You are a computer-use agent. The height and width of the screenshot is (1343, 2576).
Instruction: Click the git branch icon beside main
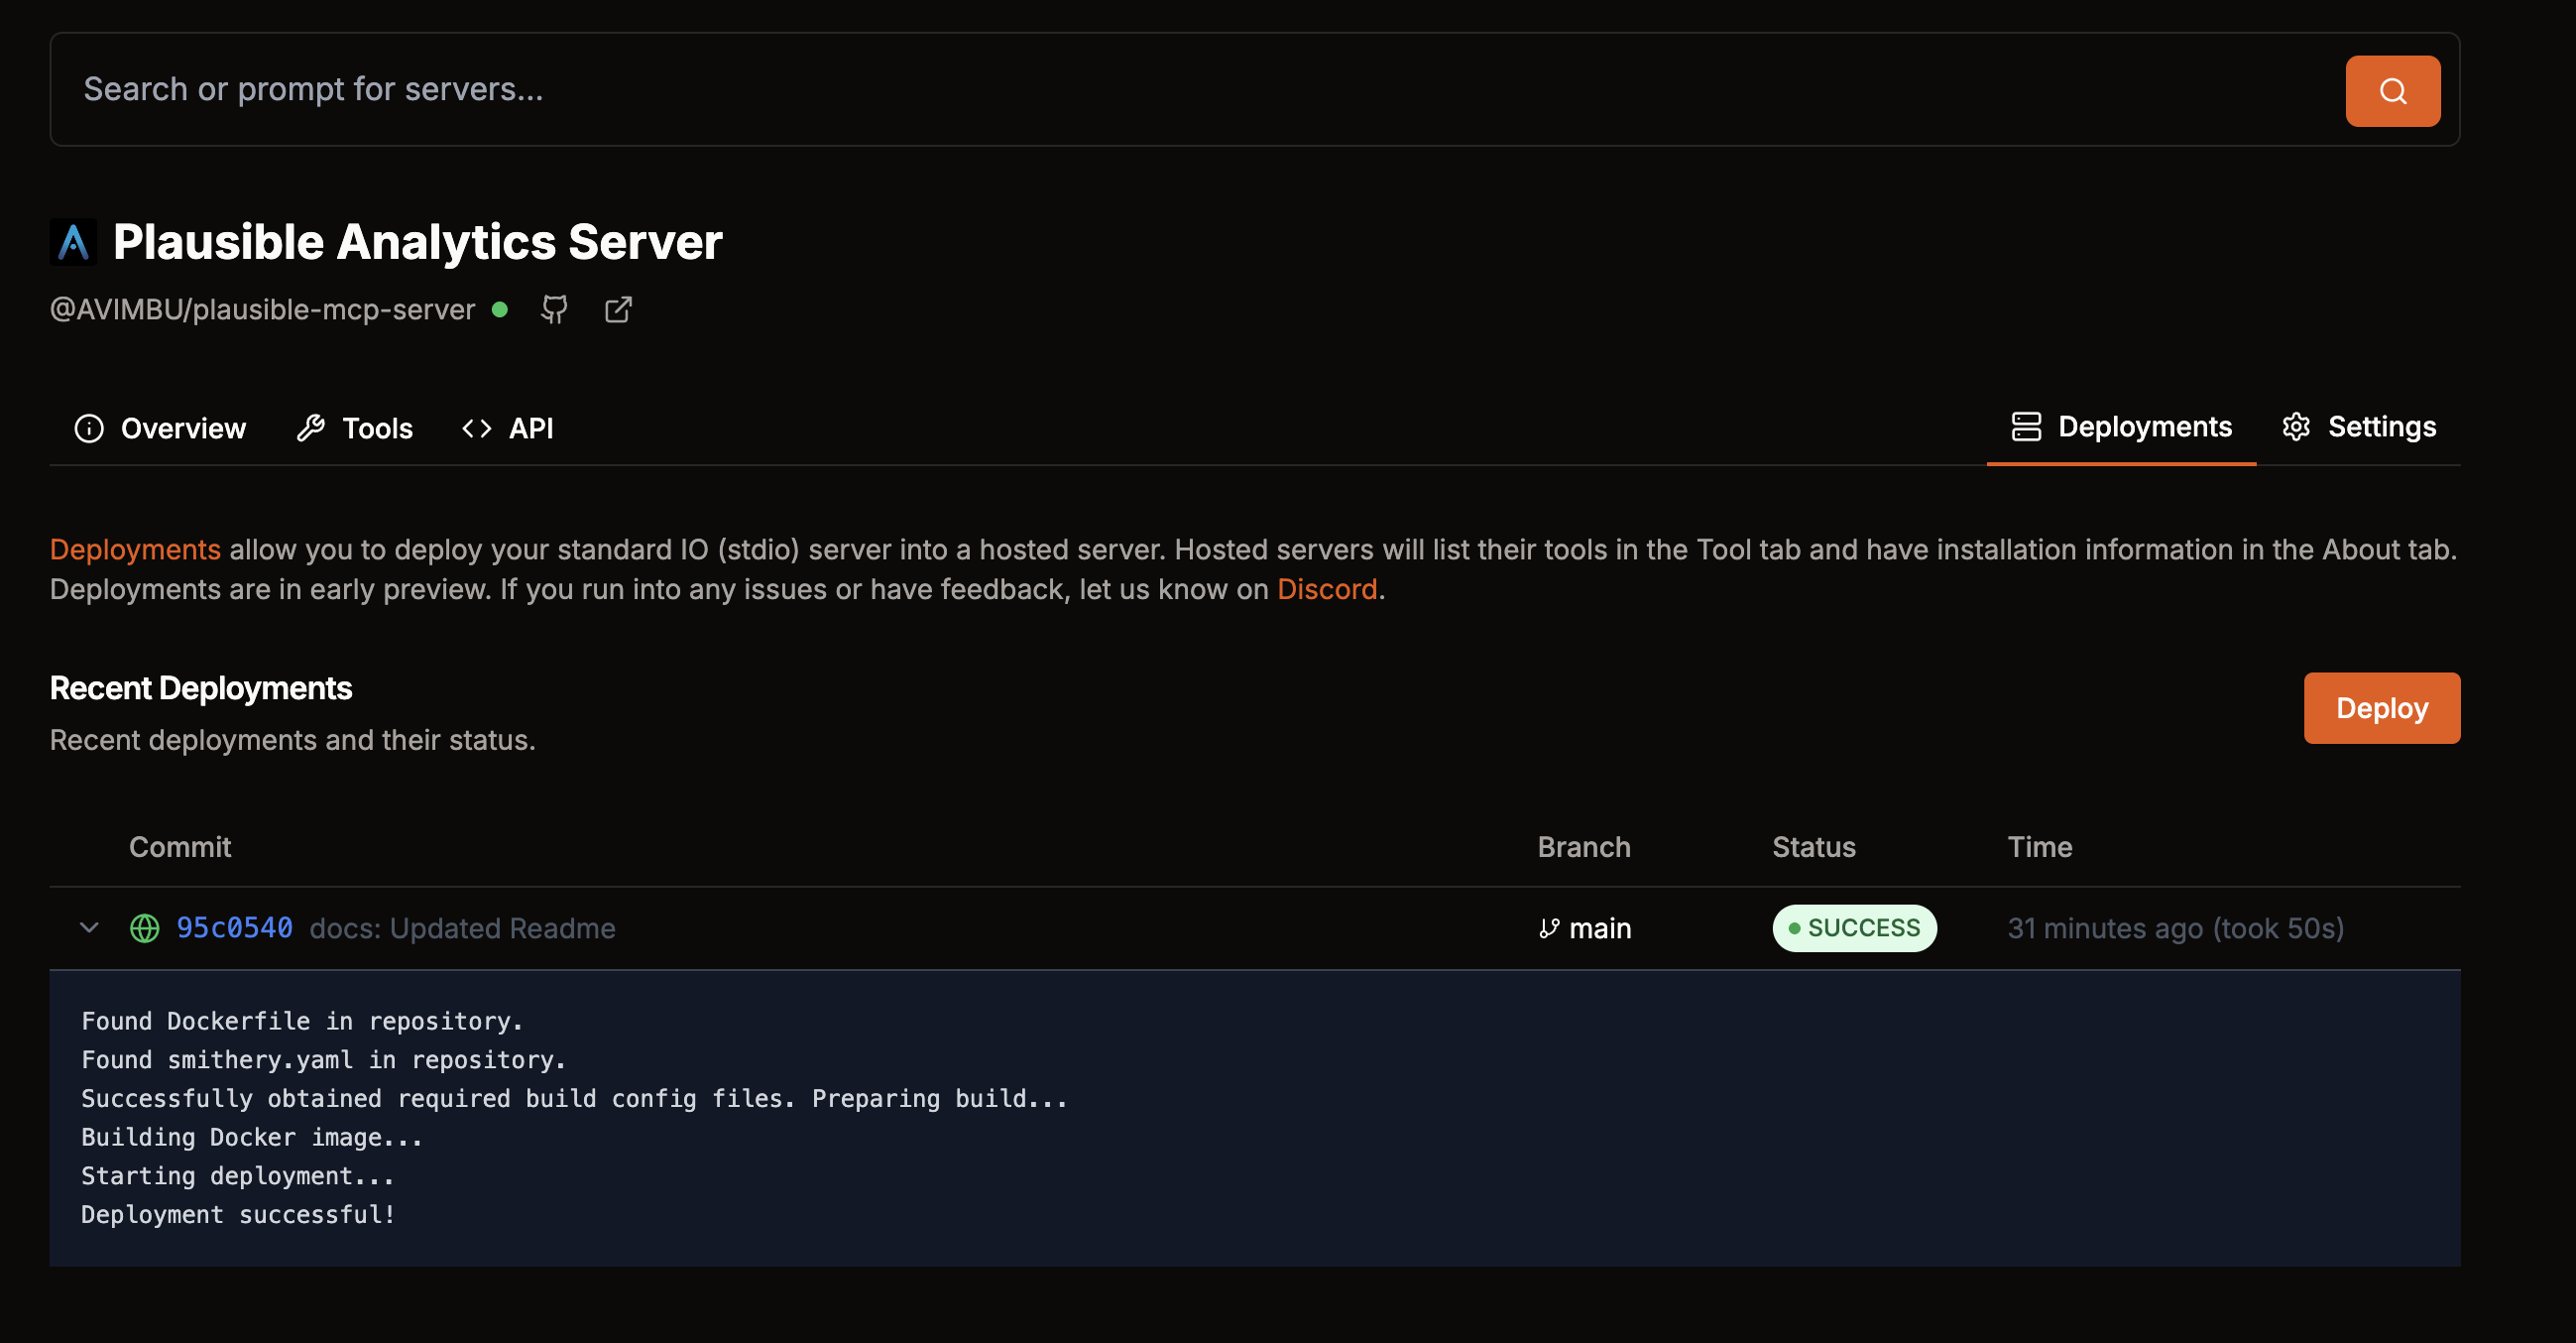(x=1549, y=929)
